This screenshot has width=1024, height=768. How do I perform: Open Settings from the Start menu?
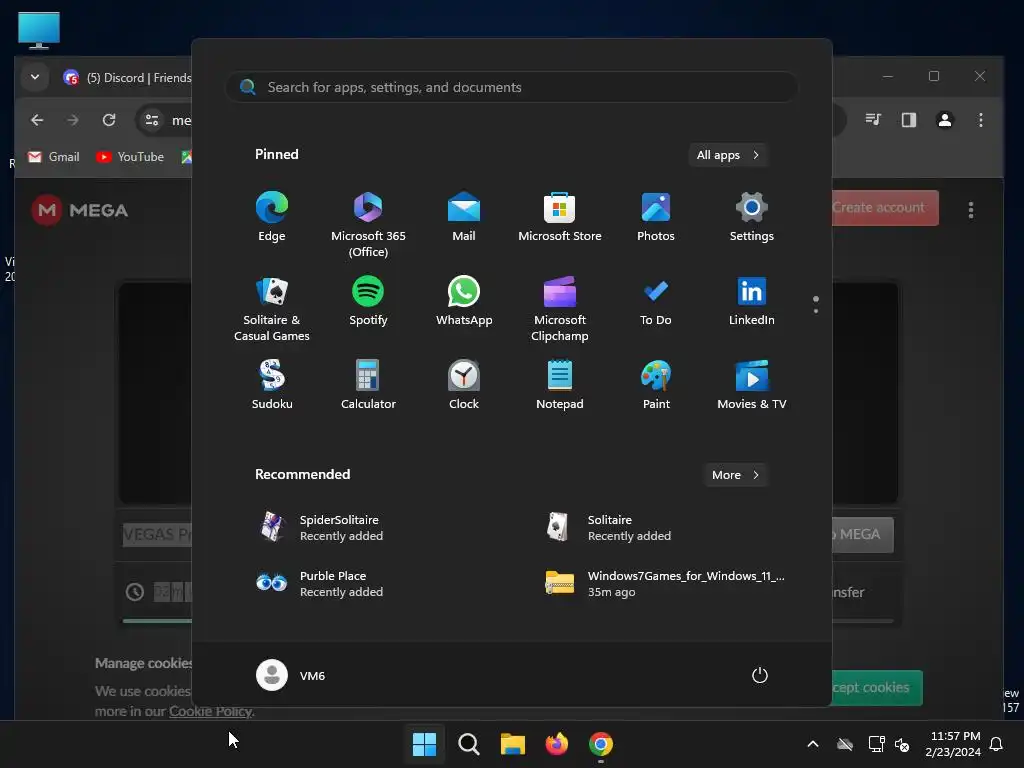752,217
